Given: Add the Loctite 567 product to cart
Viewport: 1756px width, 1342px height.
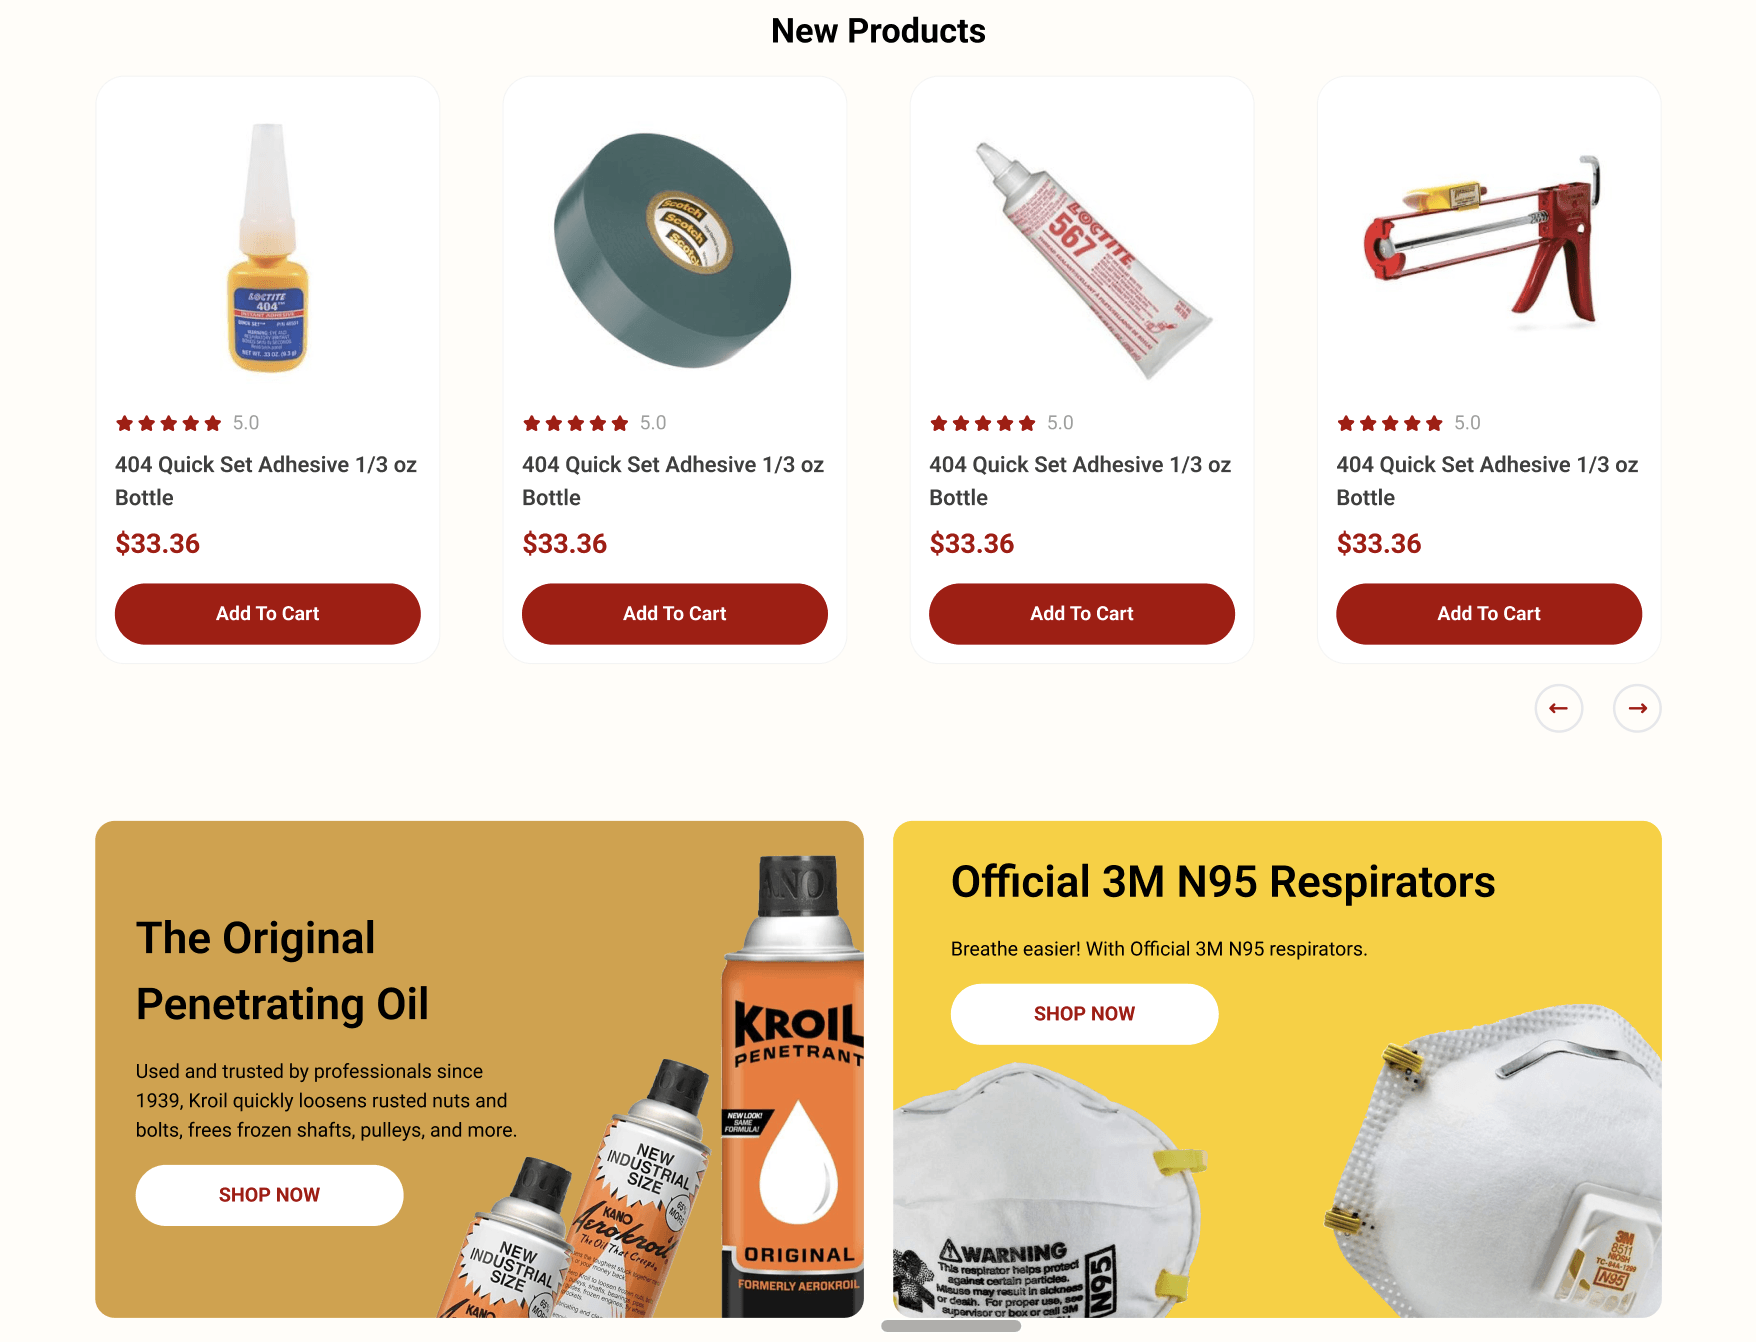Looking at the screenshot, I should [x=1081, y=614].
